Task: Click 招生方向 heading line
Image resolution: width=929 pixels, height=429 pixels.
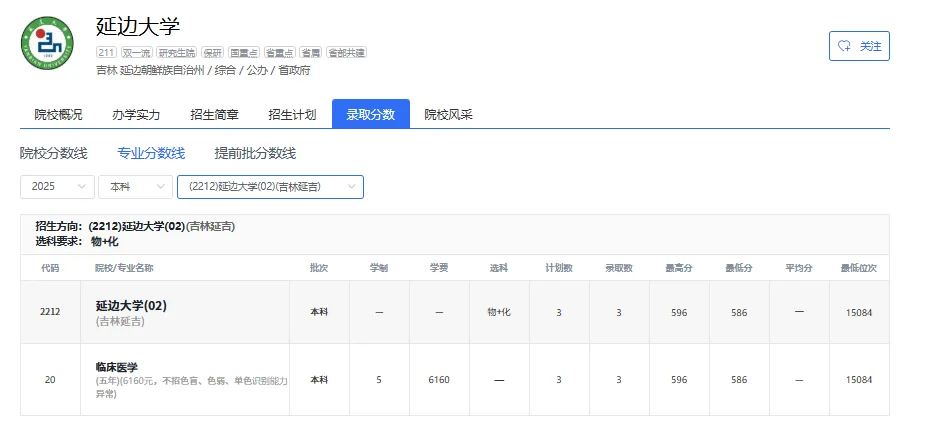Action: 135,226
